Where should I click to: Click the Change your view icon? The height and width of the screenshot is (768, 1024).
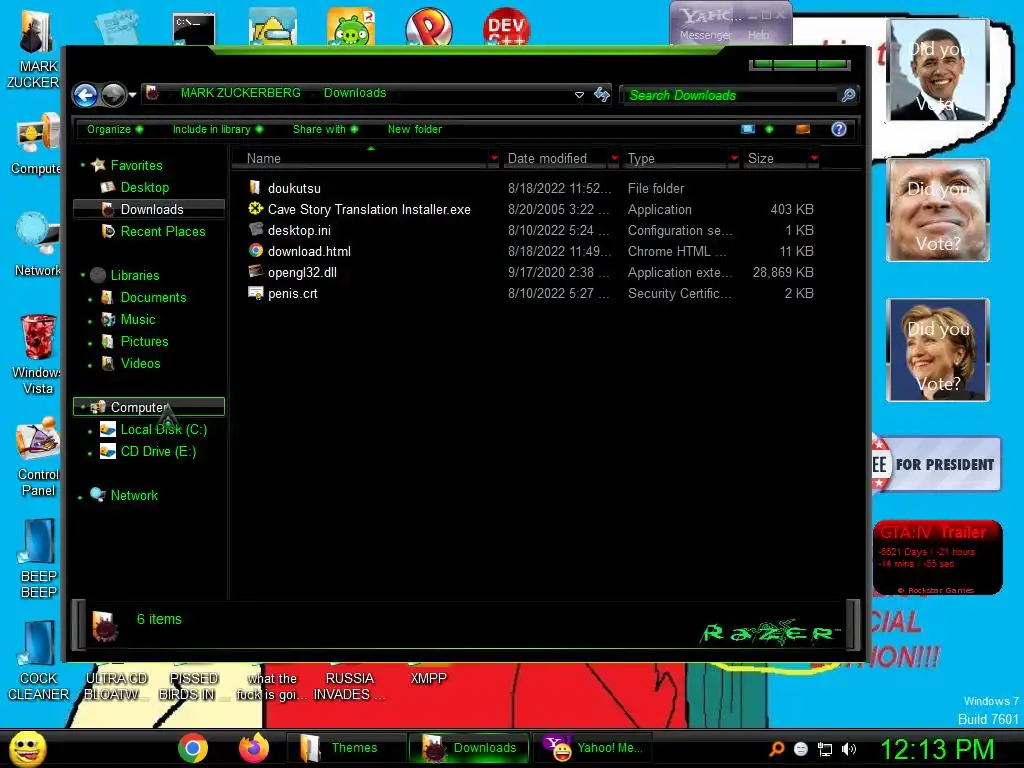pos(748,129)
